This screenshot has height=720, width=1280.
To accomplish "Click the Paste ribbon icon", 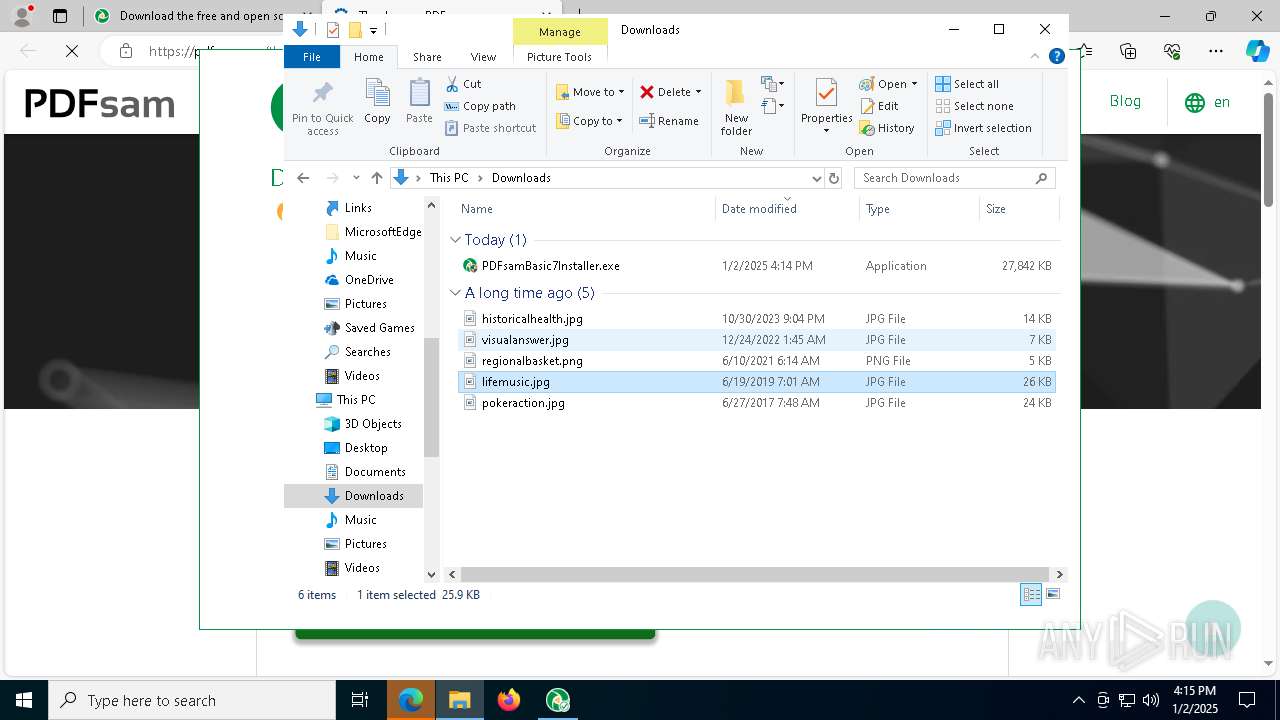I will tap(419, 102).
